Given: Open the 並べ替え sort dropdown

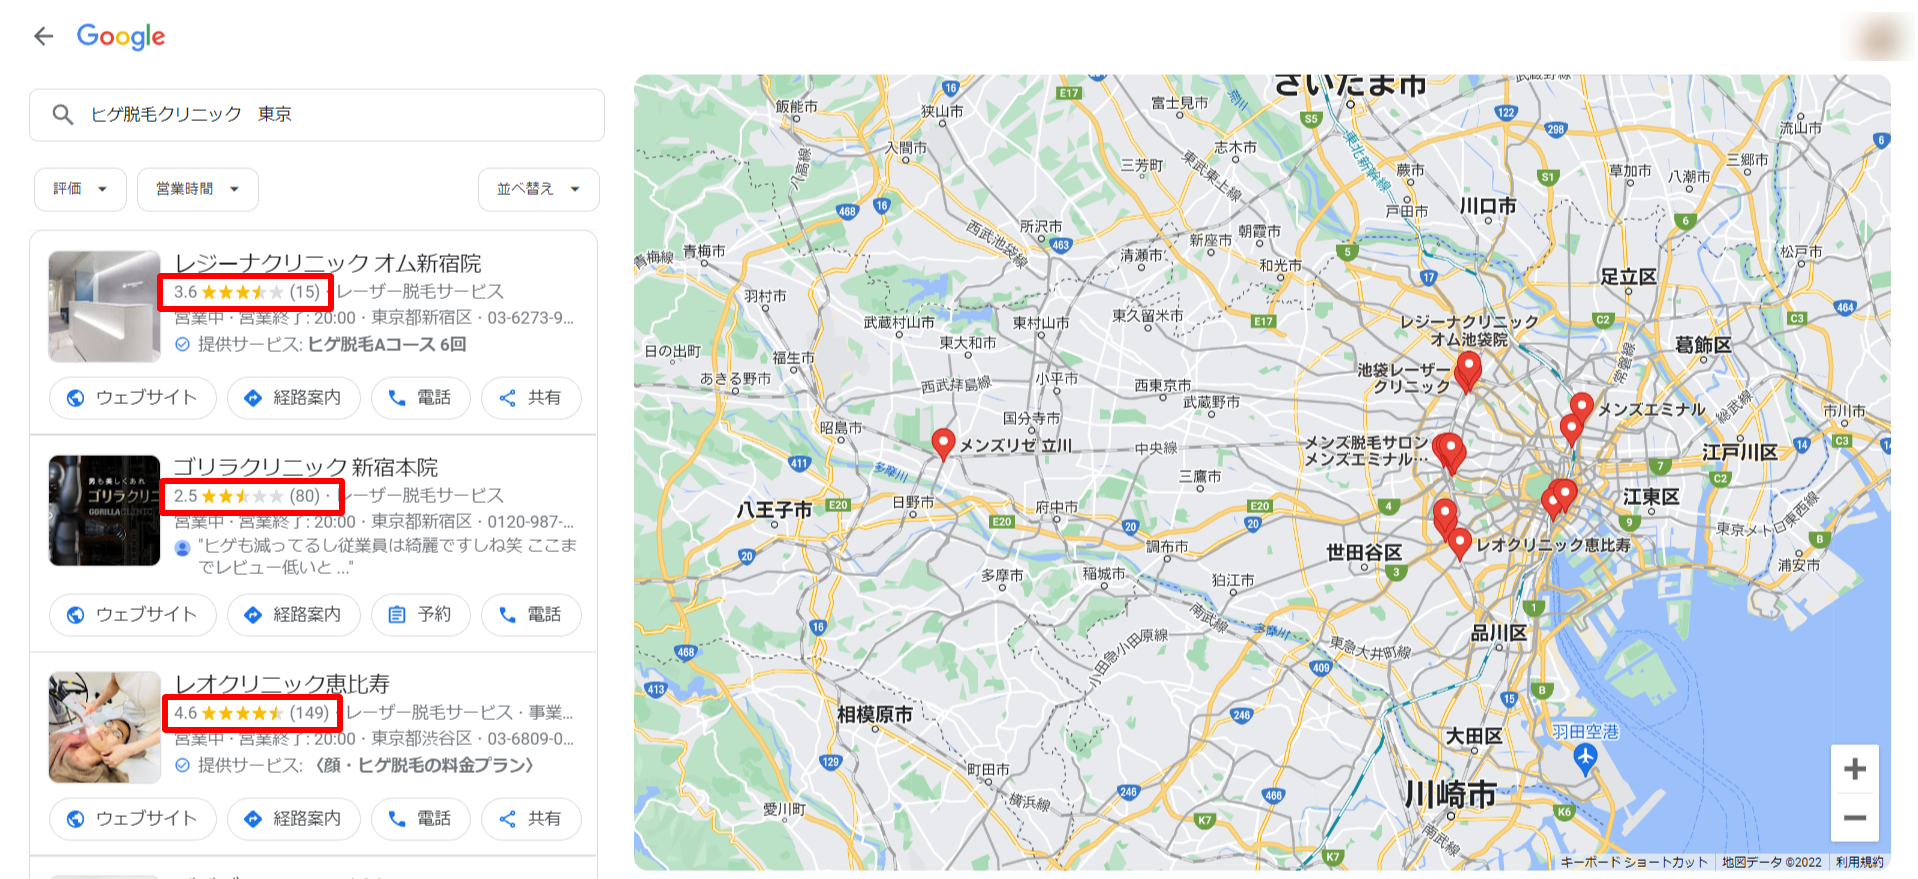Looking at the screenshot, I should (x=538, y=189).
